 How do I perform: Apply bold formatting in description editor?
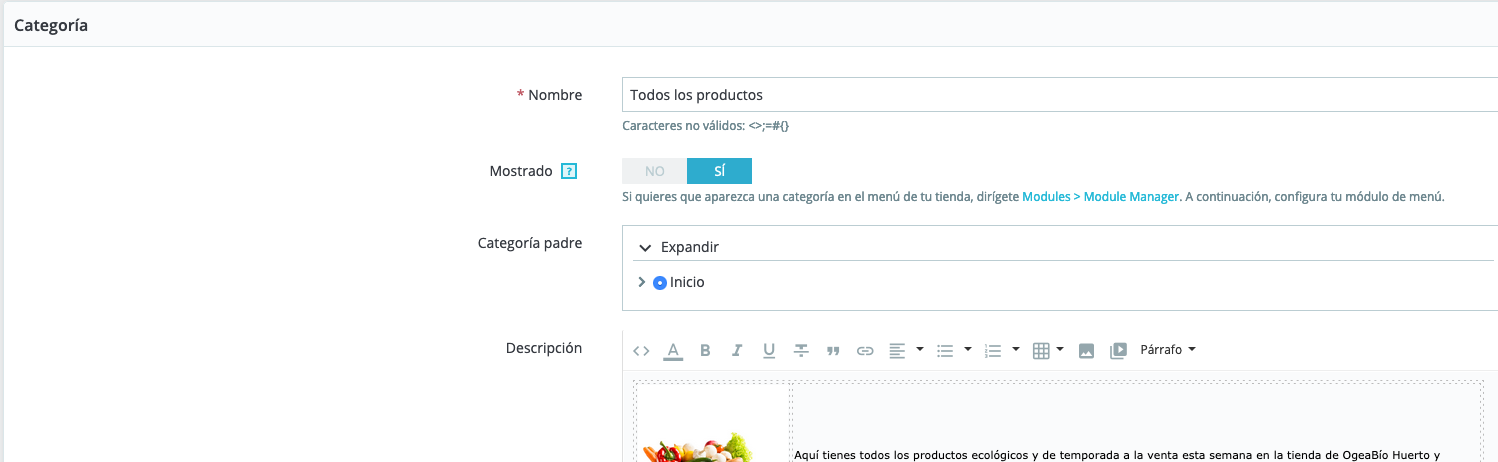click(705, 351)
